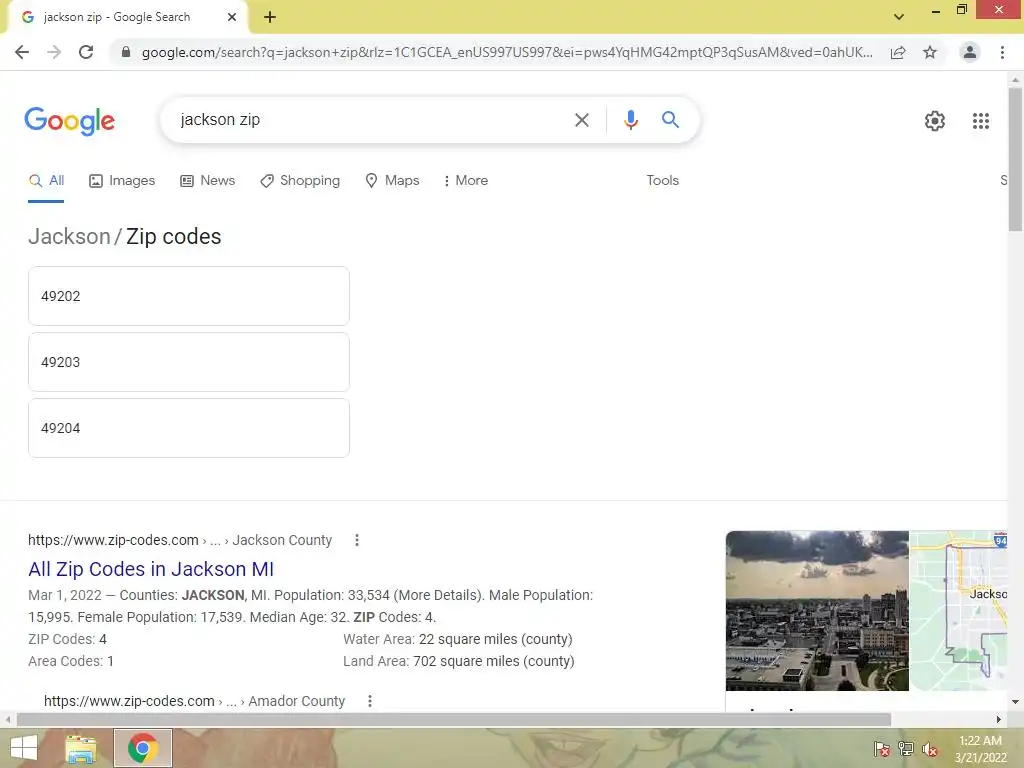Open the Jackson map thumbnail
Viewport: 1024px width, 768px height.
[x=958, y=611]
